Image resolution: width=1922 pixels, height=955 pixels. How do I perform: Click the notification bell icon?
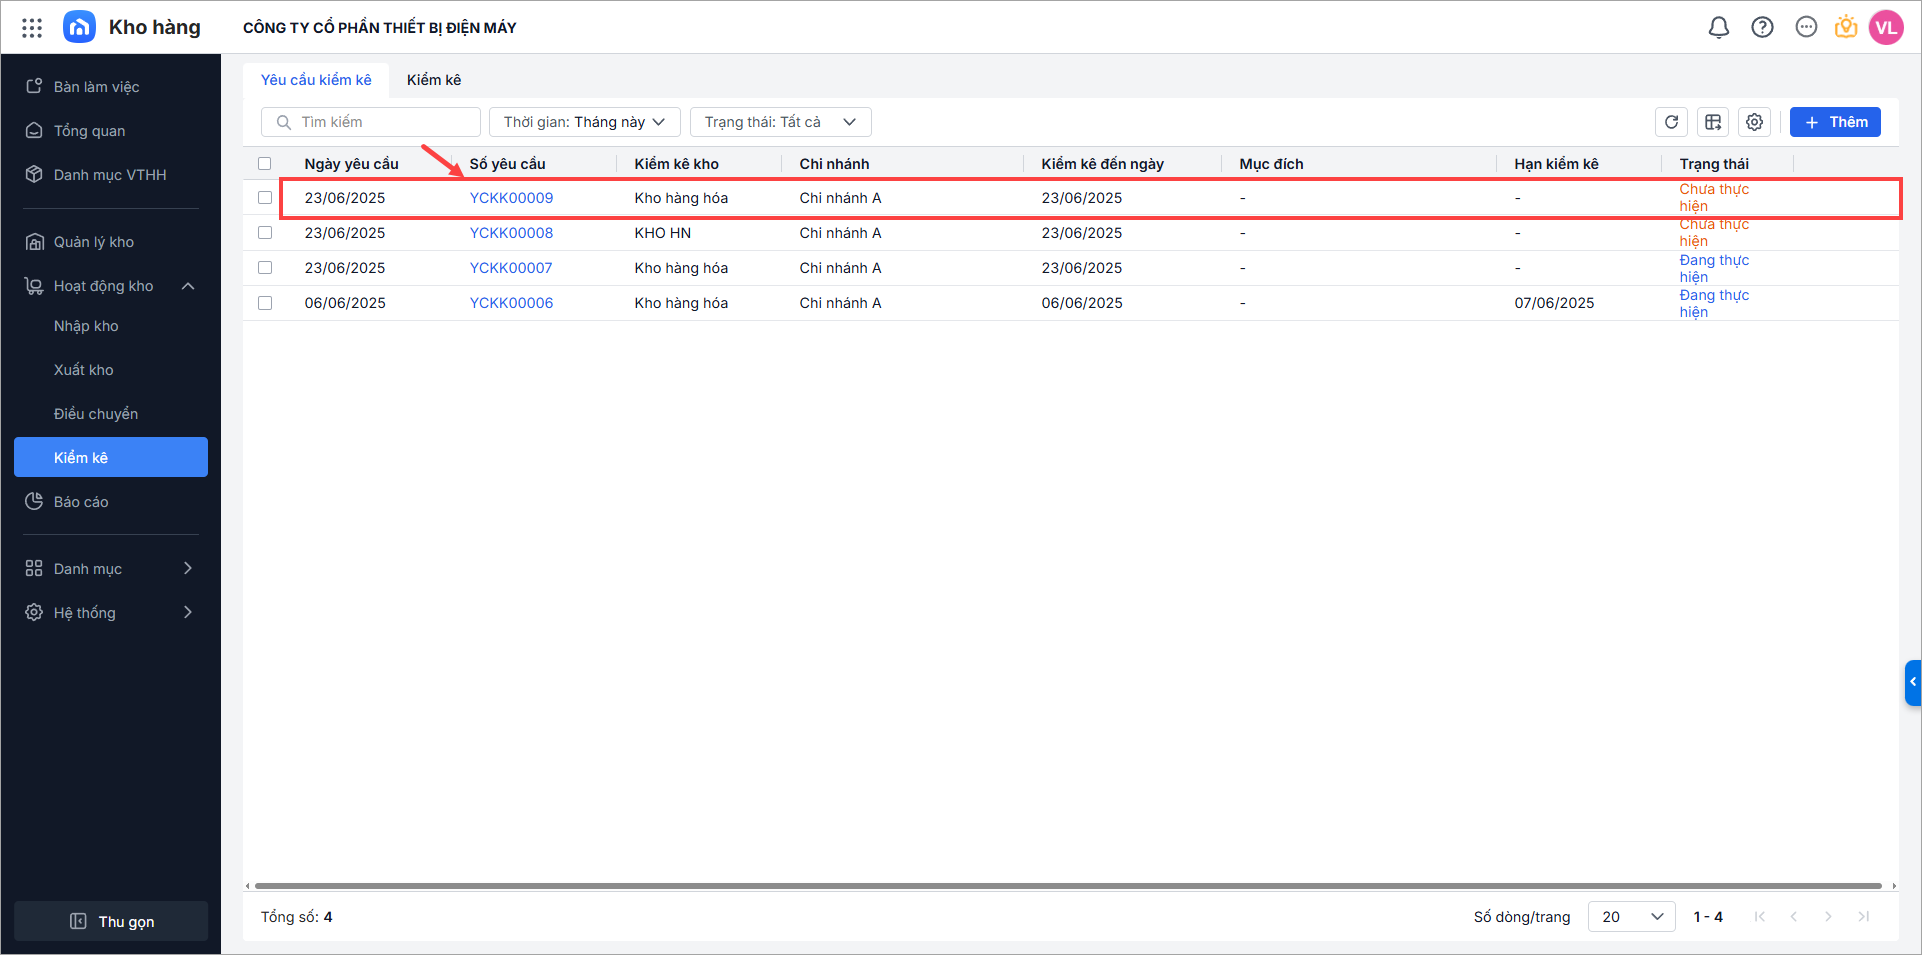coord(1718,28)
